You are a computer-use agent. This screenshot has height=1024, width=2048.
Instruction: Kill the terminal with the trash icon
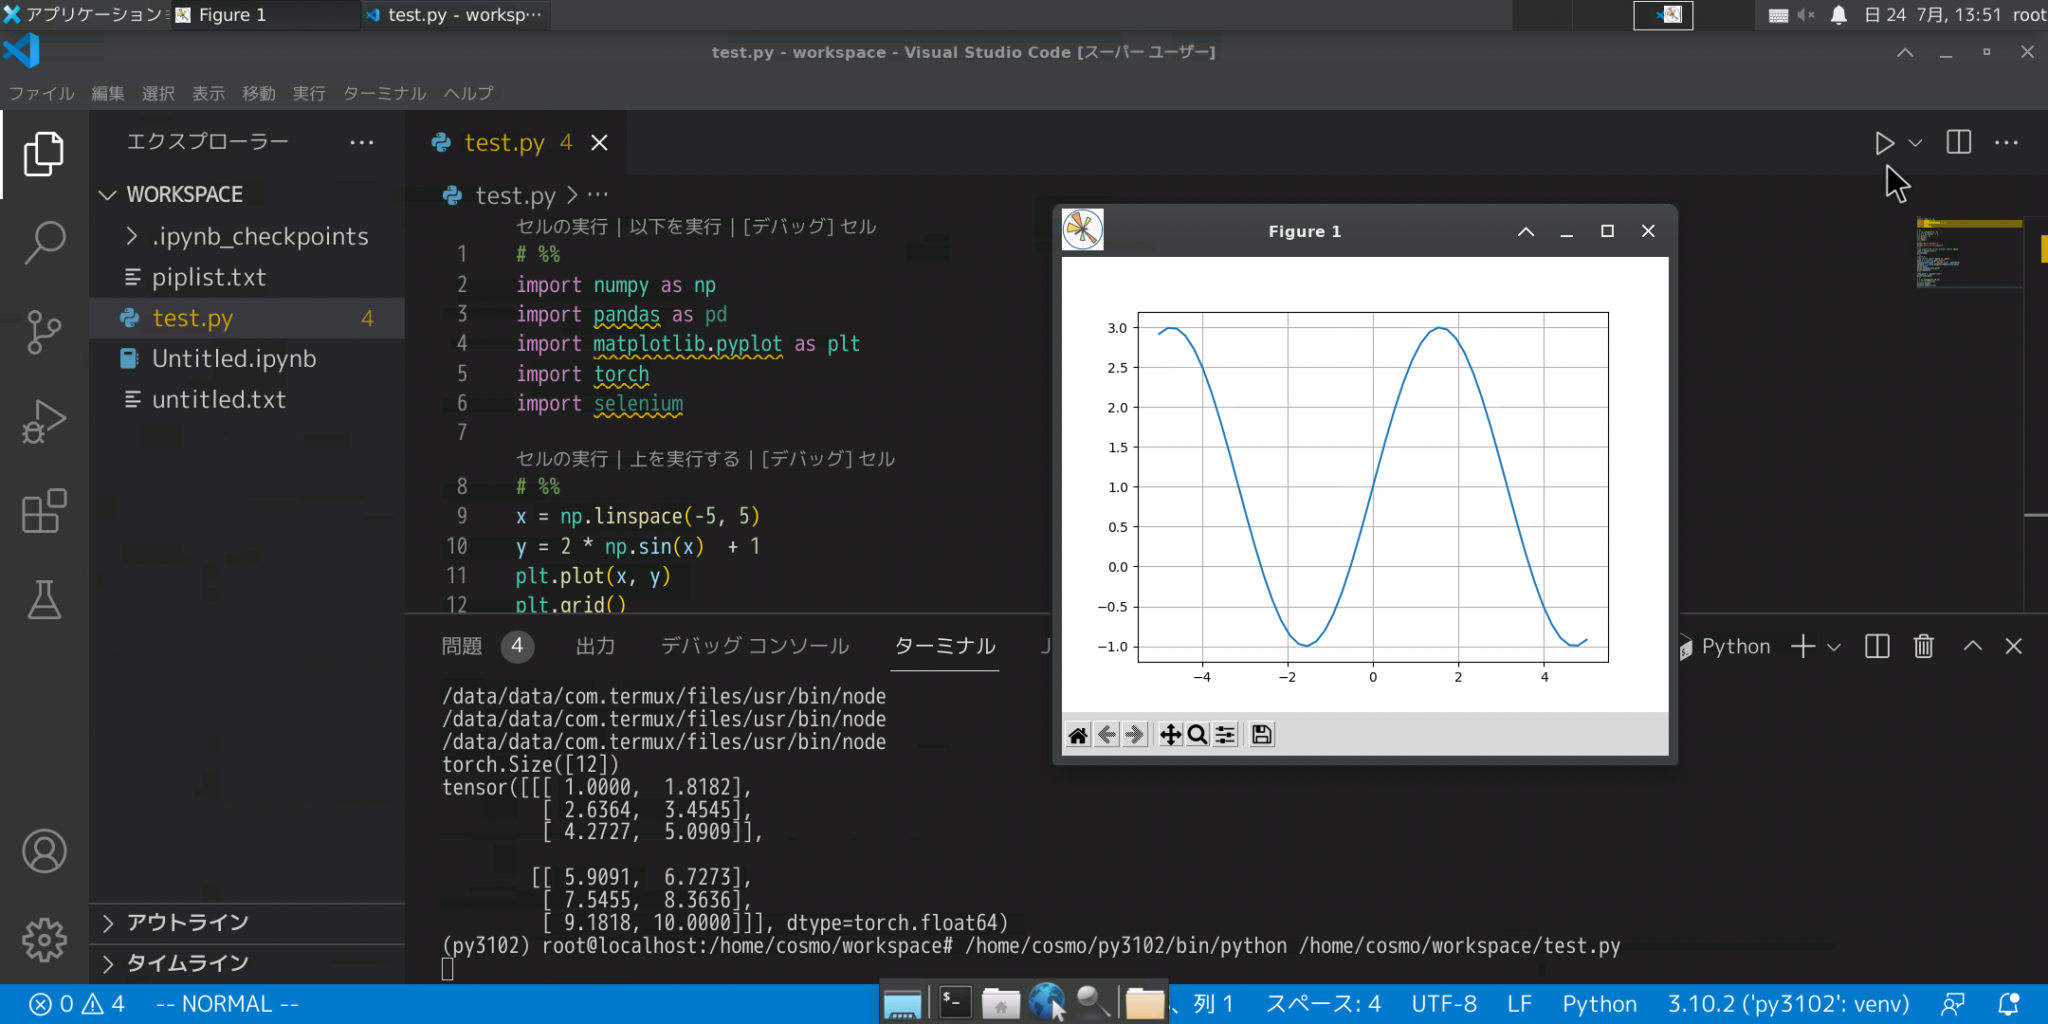pos(1923,646)
